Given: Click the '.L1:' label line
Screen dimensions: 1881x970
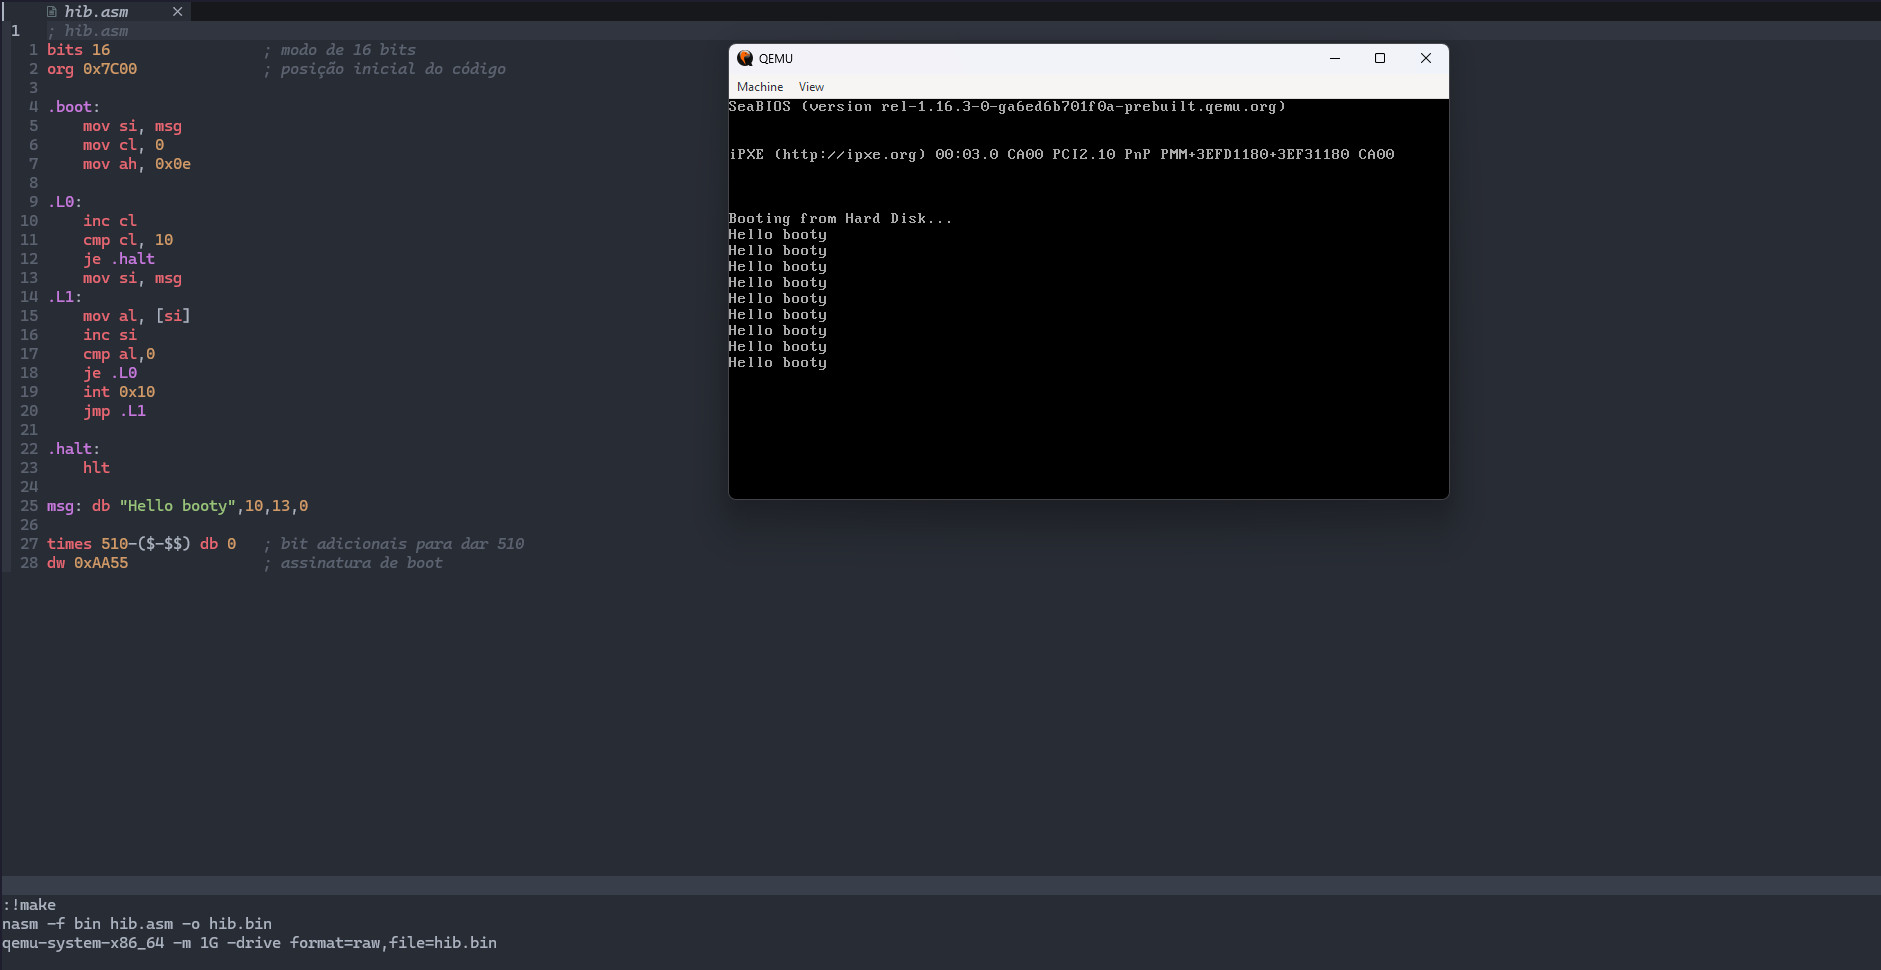Looking at the screenshot, I should tap(65, 297).
